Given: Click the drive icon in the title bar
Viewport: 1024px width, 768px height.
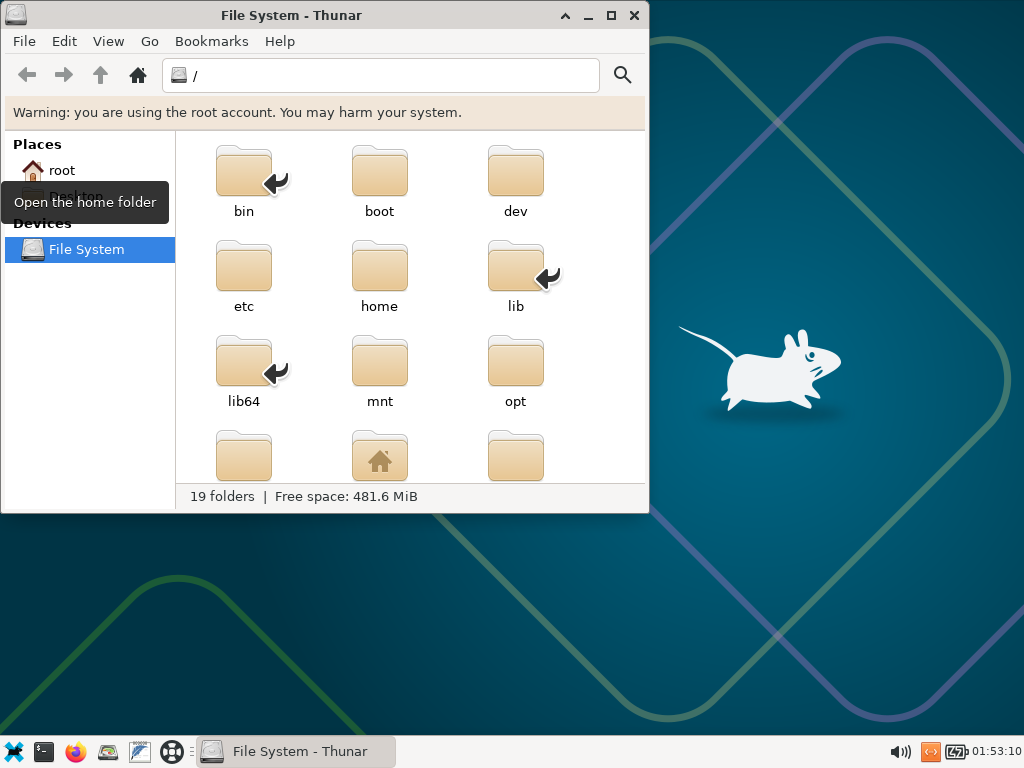Looking at the screenshot, I should pos(16,15).
